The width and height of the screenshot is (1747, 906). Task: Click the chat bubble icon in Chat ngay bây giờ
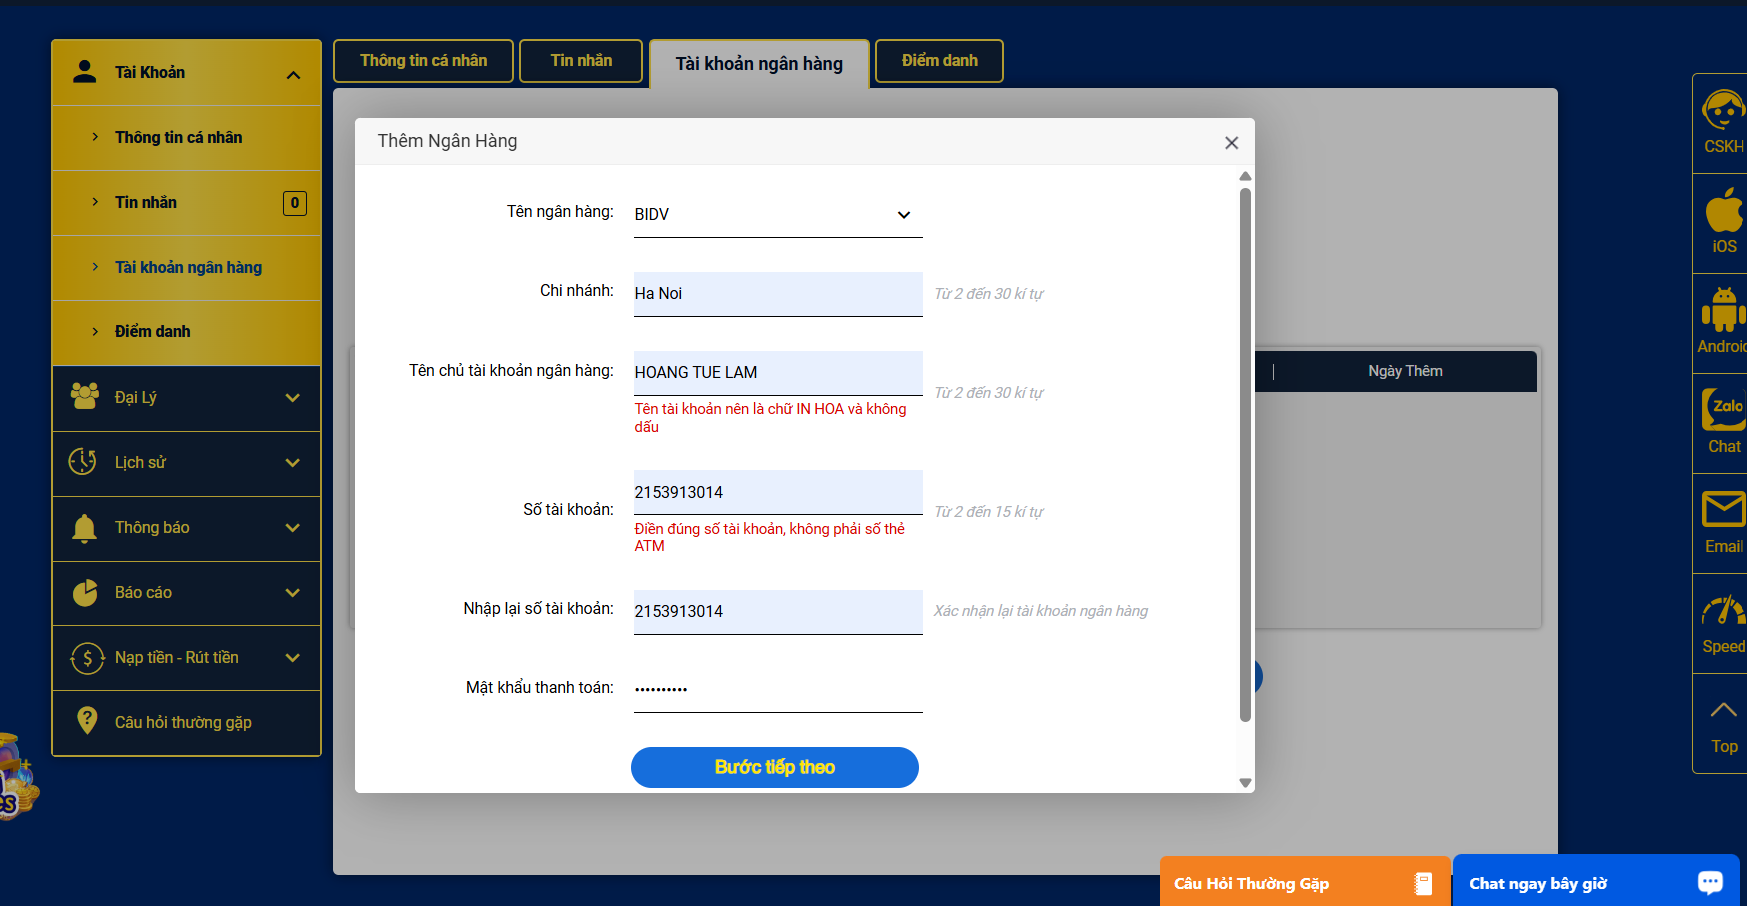[x=1710, y=882]
